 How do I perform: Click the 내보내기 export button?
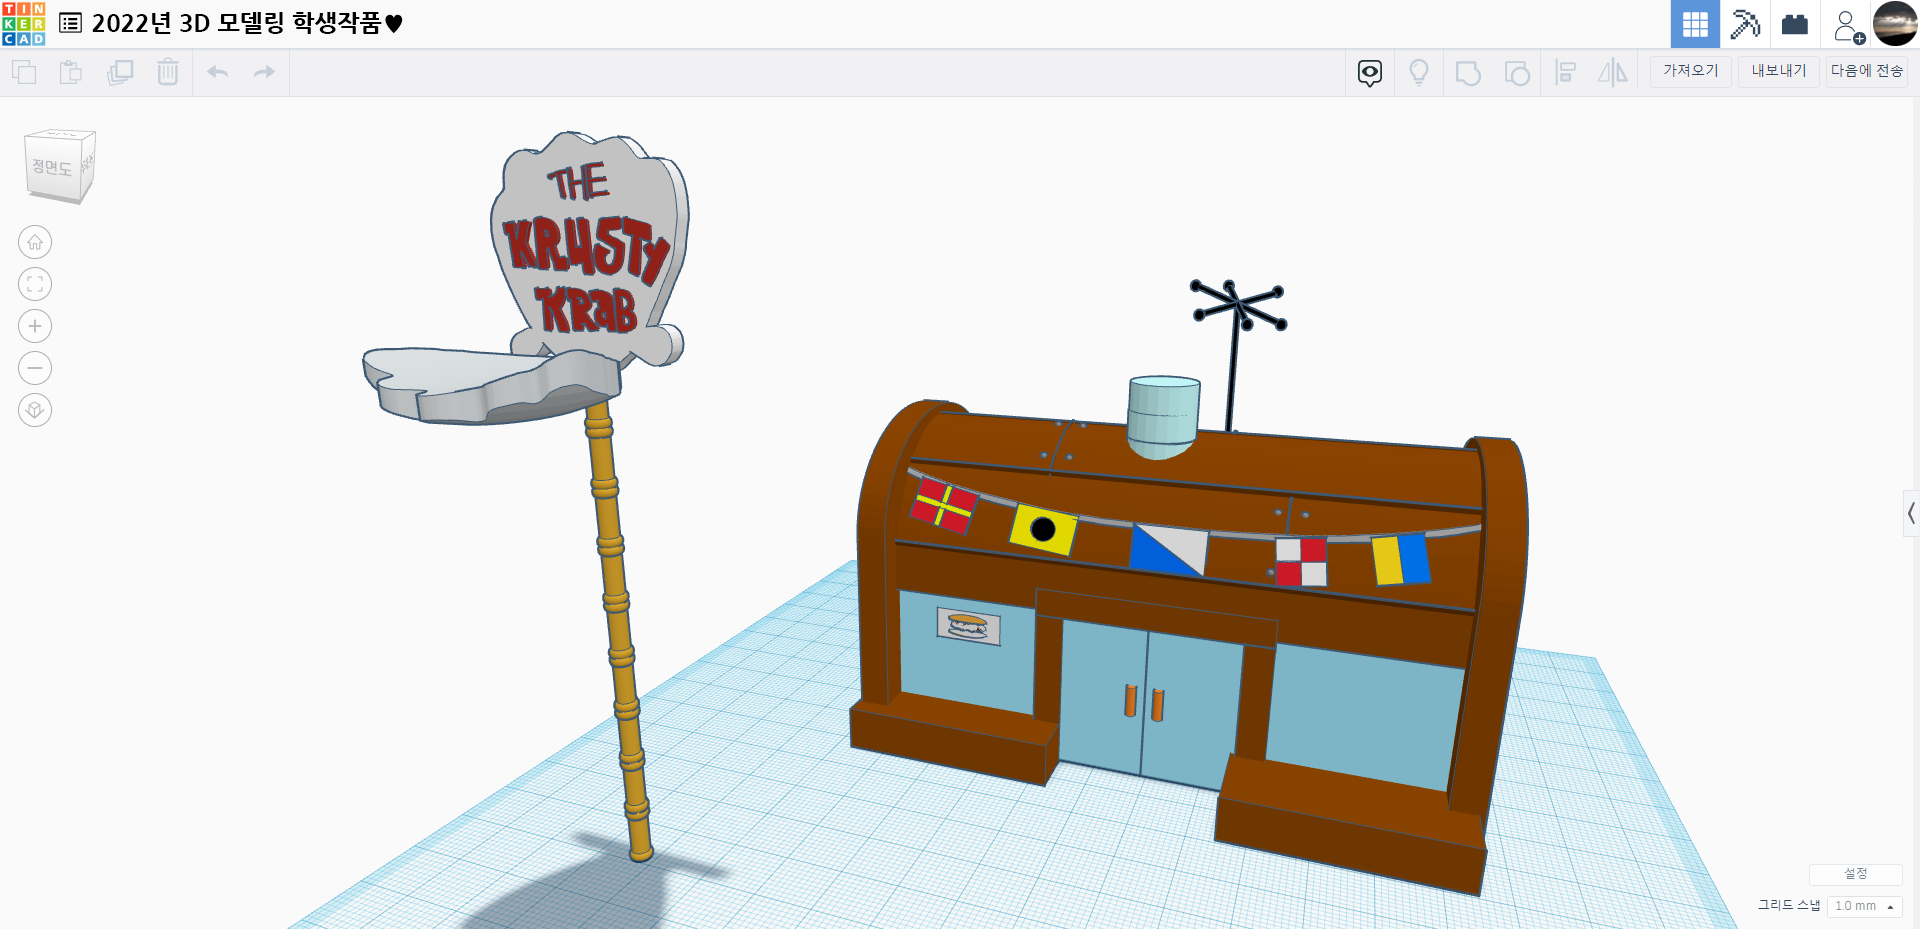(1779, 71)
